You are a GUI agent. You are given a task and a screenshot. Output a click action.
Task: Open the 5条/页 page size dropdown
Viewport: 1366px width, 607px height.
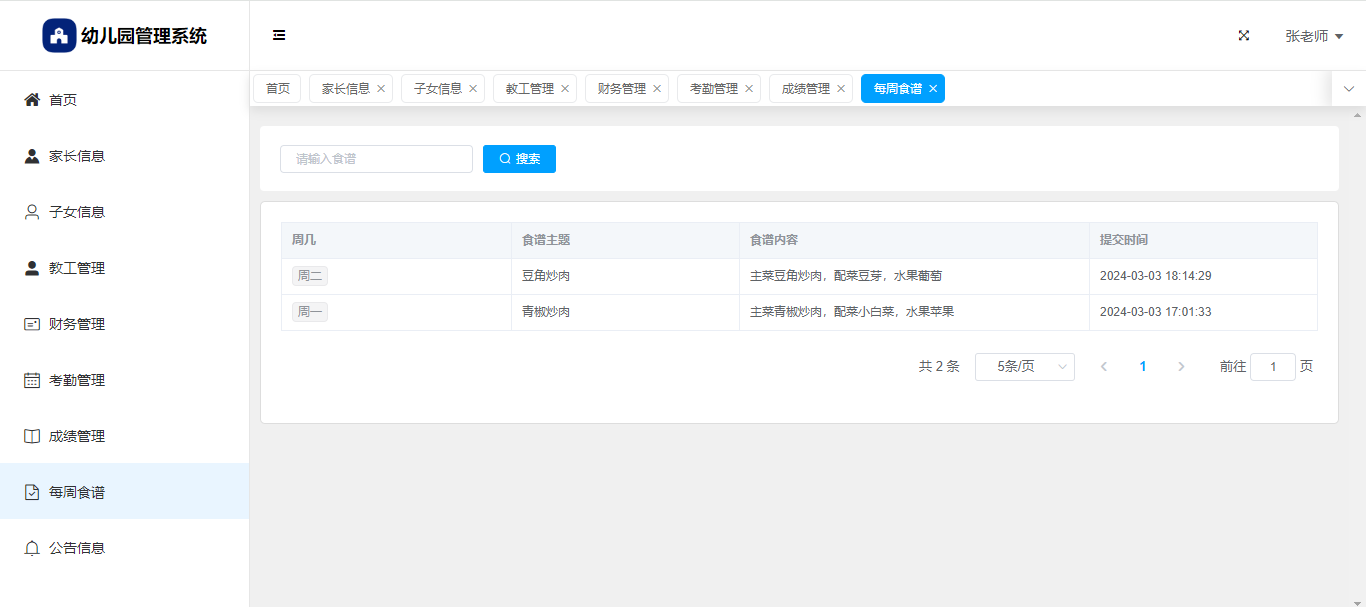pyautogui.click(x=1024, y=367)
